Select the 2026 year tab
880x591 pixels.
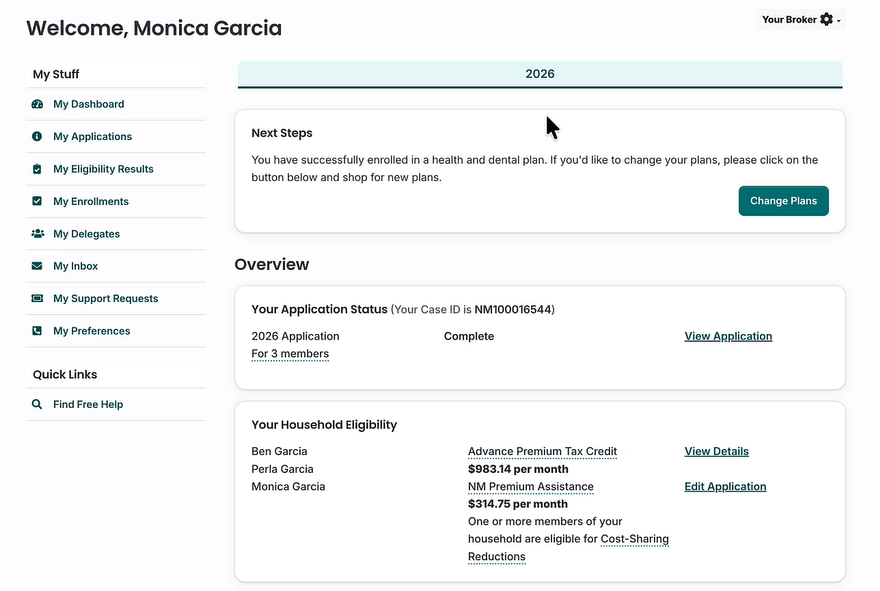pyautogui.click(x=540, y=74)
